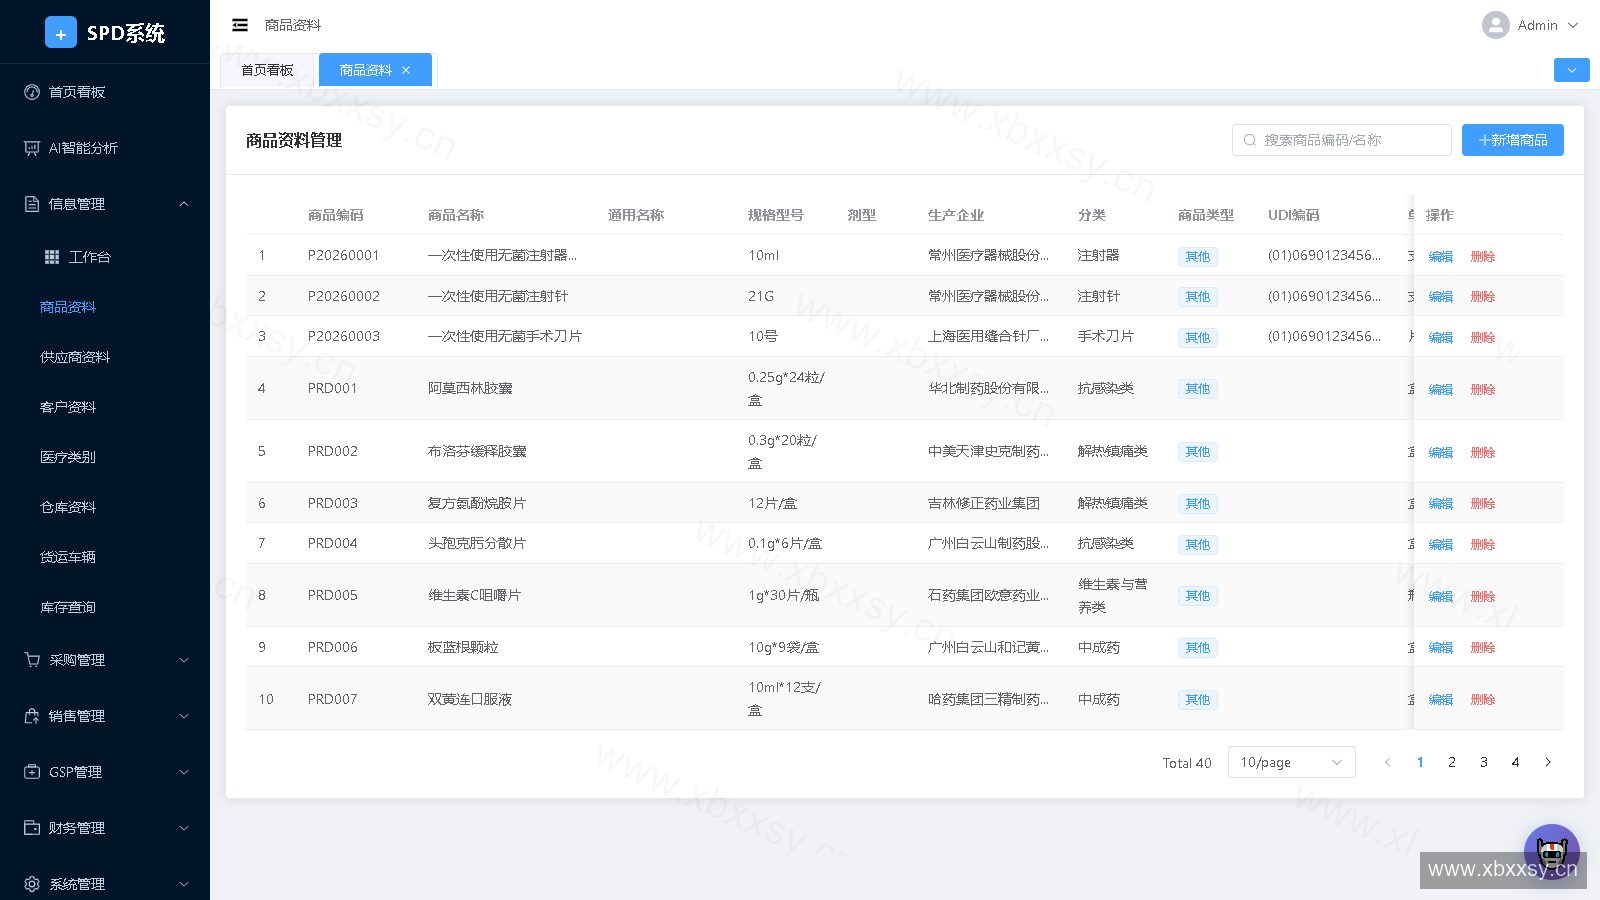This screenshot has width=1600, height=900.
Task: Focus the 搜索商品编码/名称 search field
Action: [x=1342, y=140]
